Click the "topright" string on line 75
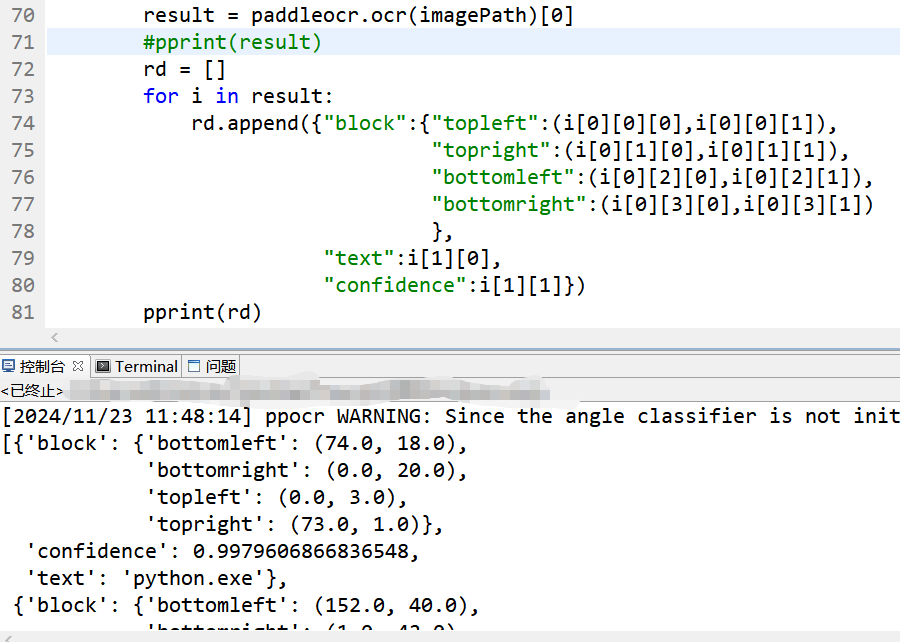Image resolution: width=900 pixels, height=642 pixels. (490, 150)
